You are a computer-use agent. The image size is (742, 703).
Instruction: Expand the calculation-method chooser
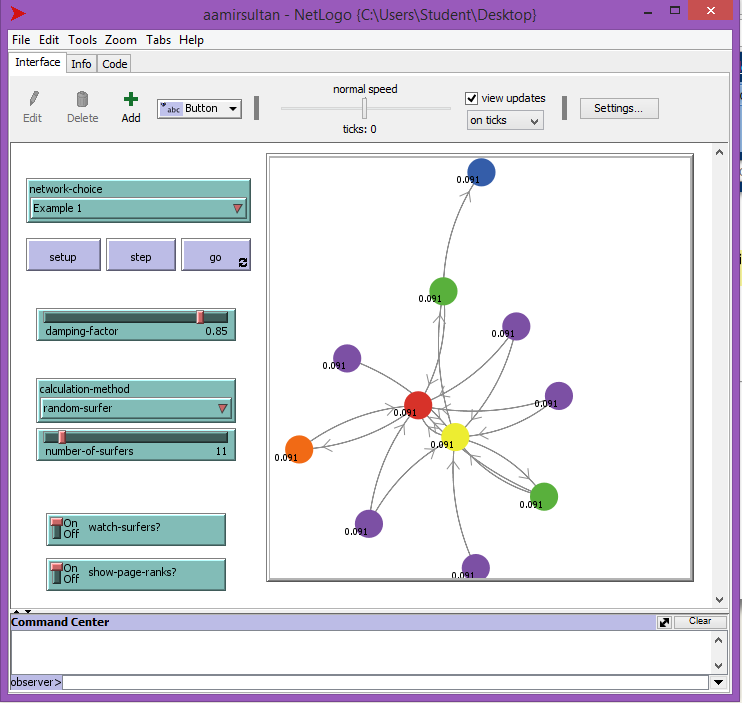tap(136, 408)
